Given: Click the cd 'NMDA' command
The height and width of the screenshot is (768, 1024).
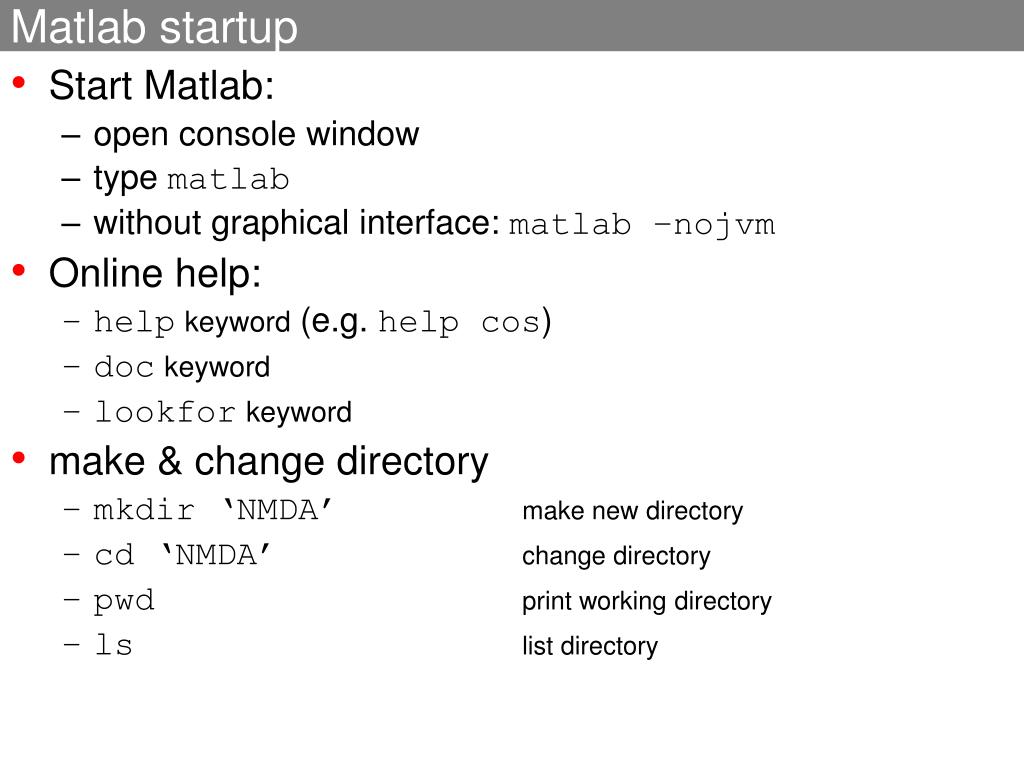Looking at the screenshot, I should [x=182, y=555].
